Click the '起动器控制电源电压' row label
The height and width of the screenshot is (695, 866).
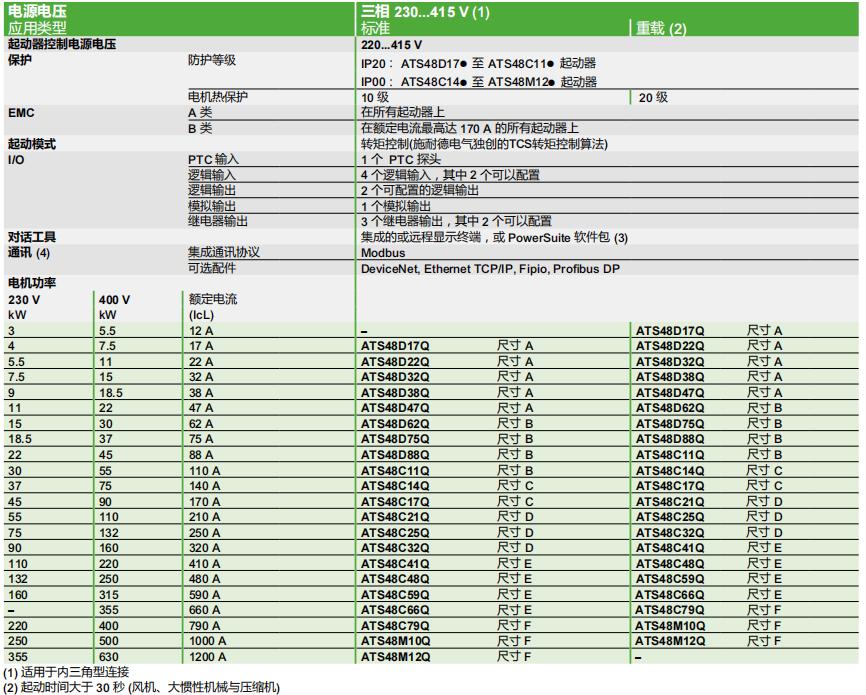pyautogui.click(x=62, y=44)
